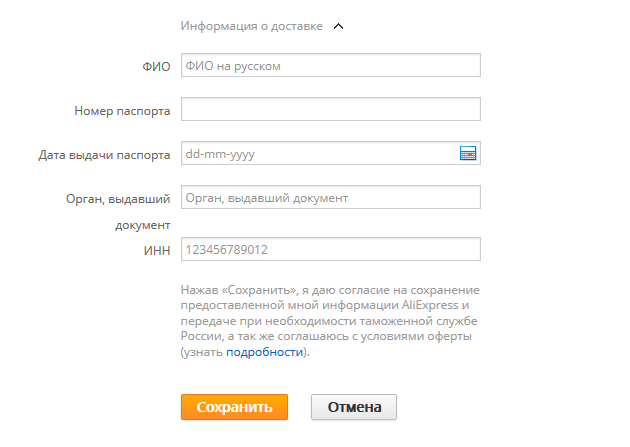Click the quoted «Сохранить» in consent text
The image size is (630, 447).
point(260,290)
